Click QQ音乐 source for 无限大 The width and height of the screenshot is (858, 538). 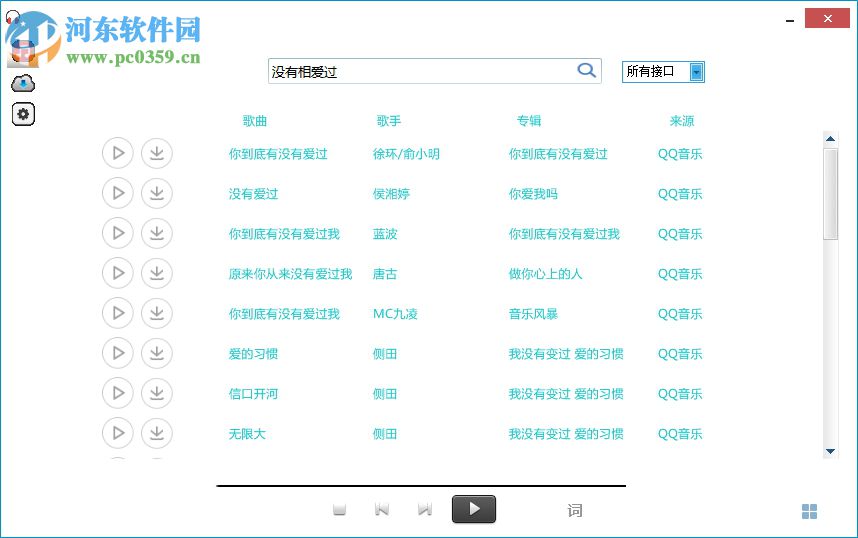coord(680,433)
